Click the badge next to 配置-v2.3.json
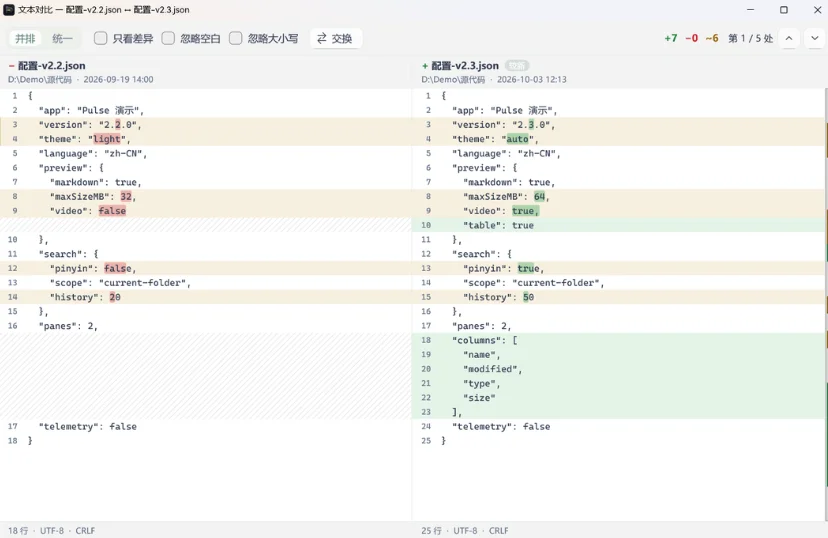Image resolution: width=828 pixels, height=538 pixels. (x=516, y=66)
